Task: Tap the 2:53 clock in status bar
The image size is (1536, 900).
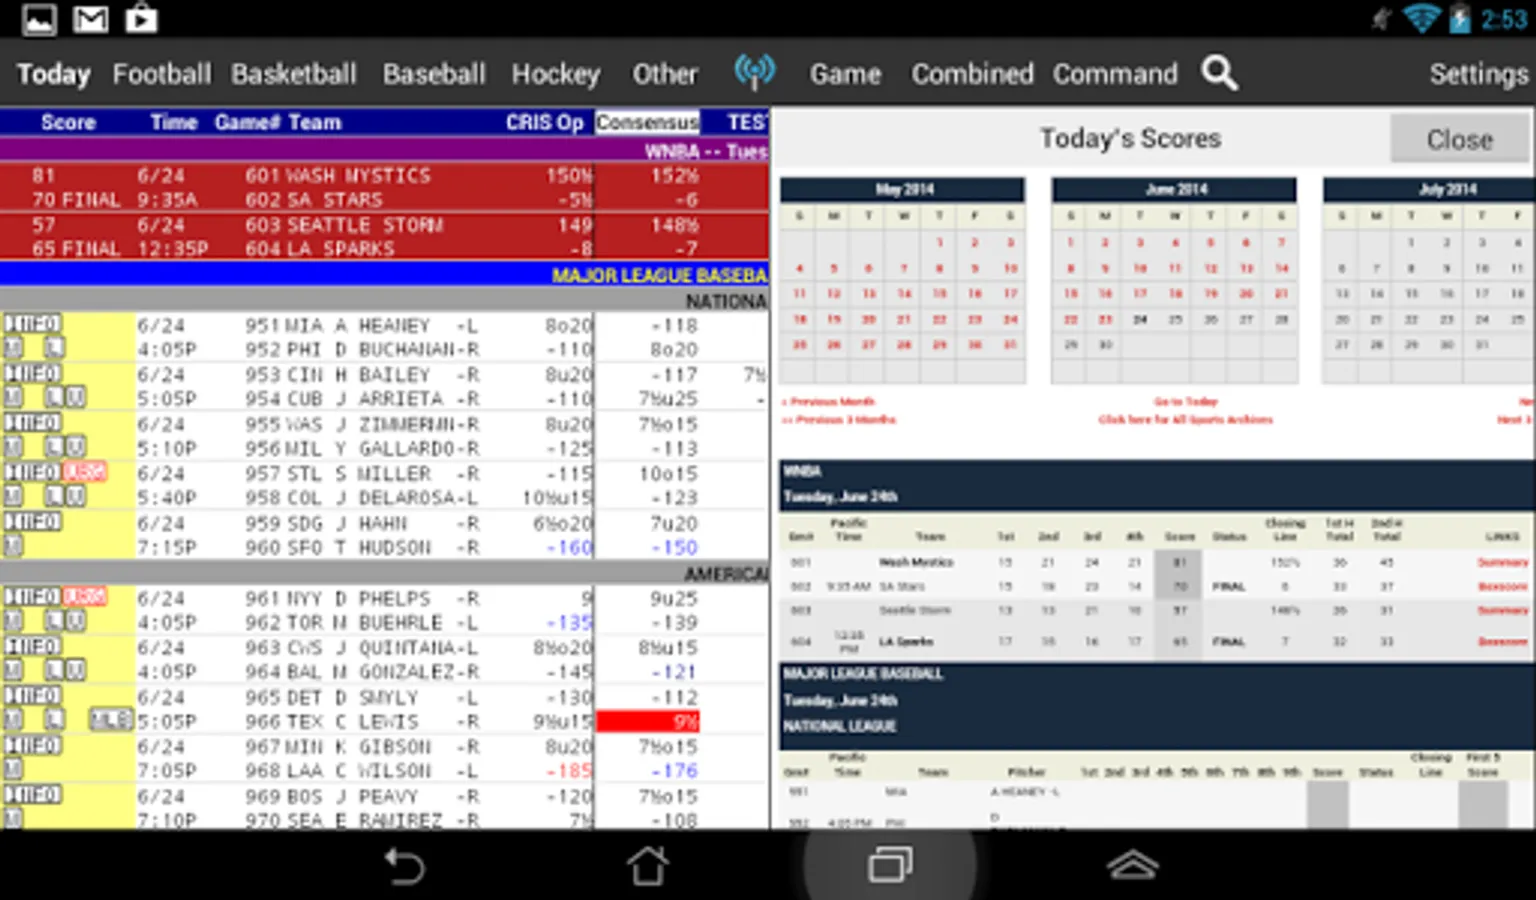Action: [x=1503, y=19]
